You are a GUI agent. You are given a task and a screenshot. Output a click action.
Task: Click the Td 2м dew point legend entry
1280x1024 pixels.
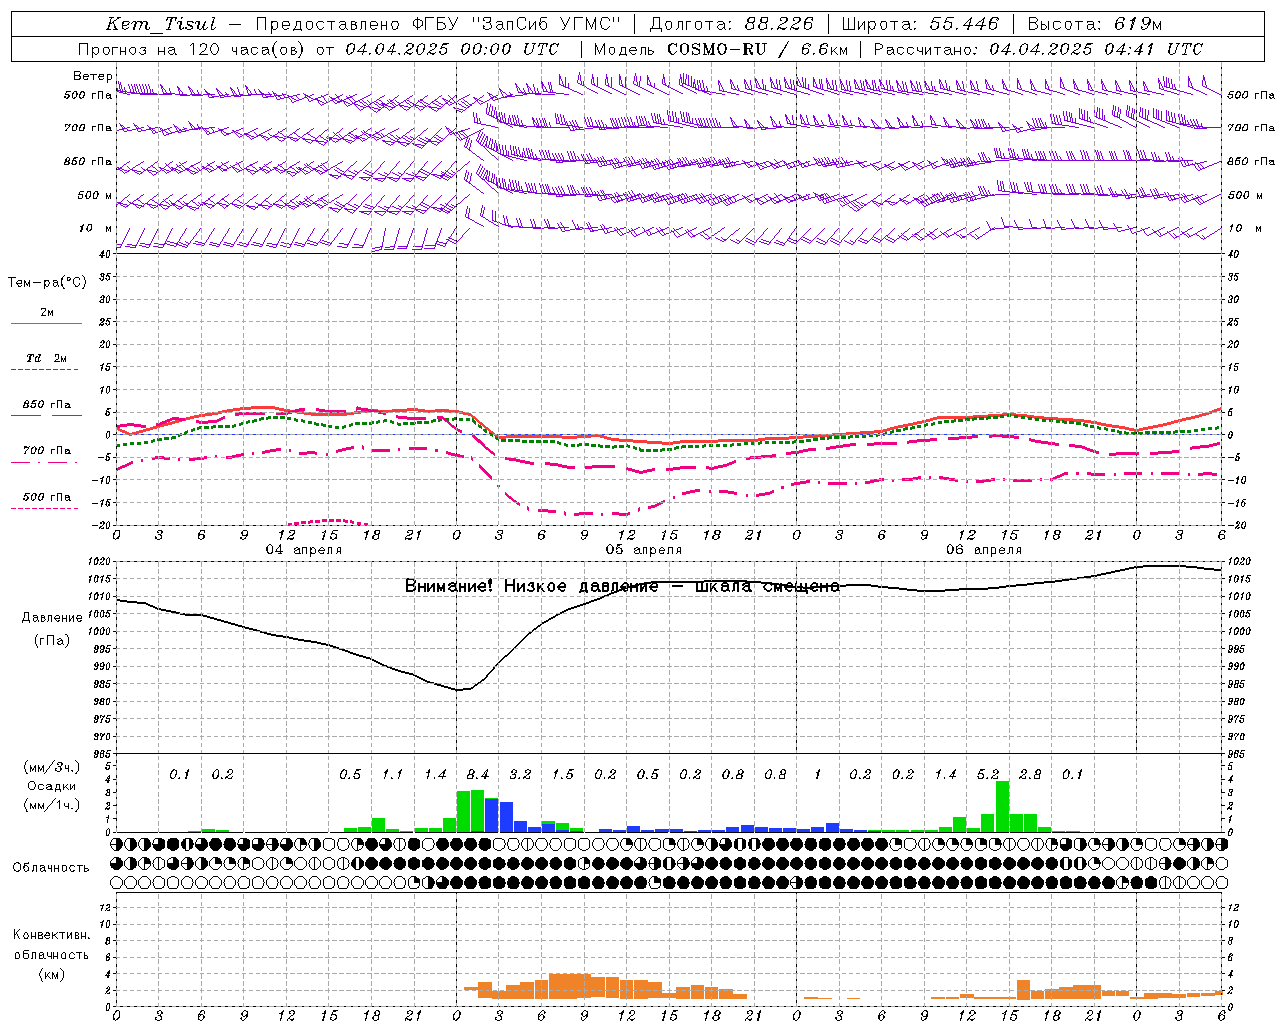[47, 358]
